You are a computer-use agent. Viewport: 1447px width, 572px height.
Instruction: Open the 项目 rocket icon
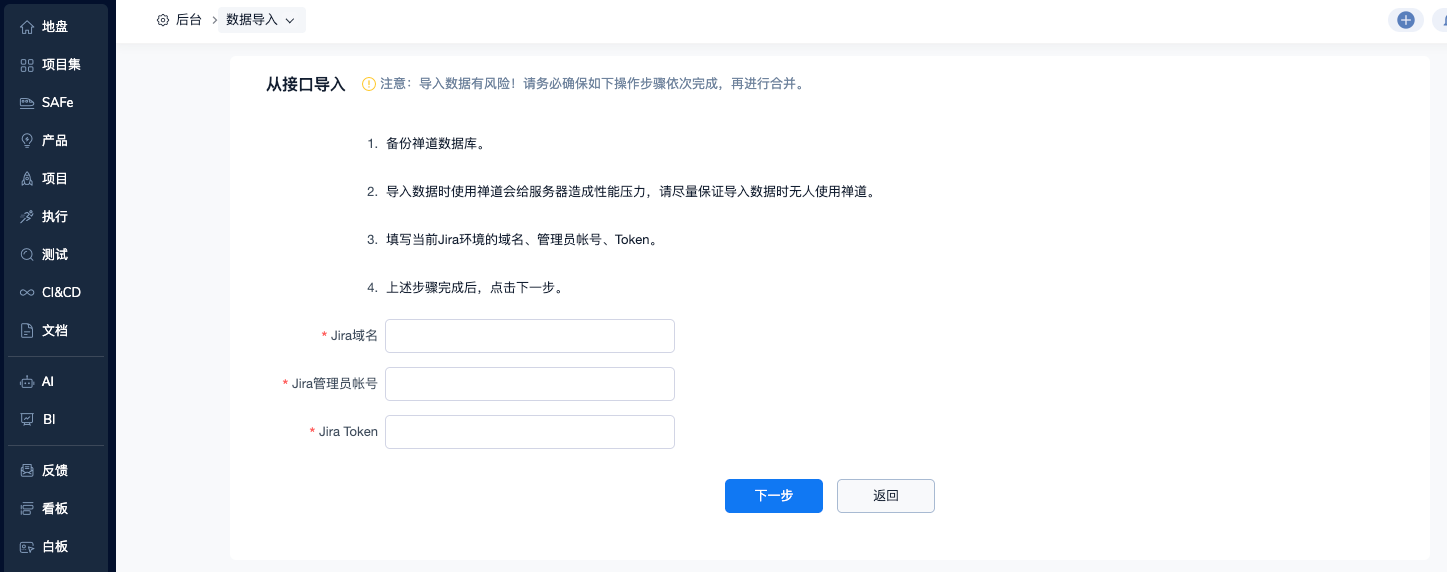click(27, 179)
